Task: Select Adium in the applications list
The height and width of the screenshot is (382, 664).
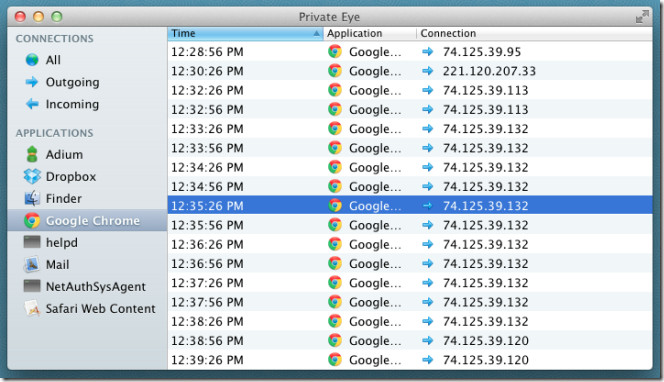Action: pos(64,155)
